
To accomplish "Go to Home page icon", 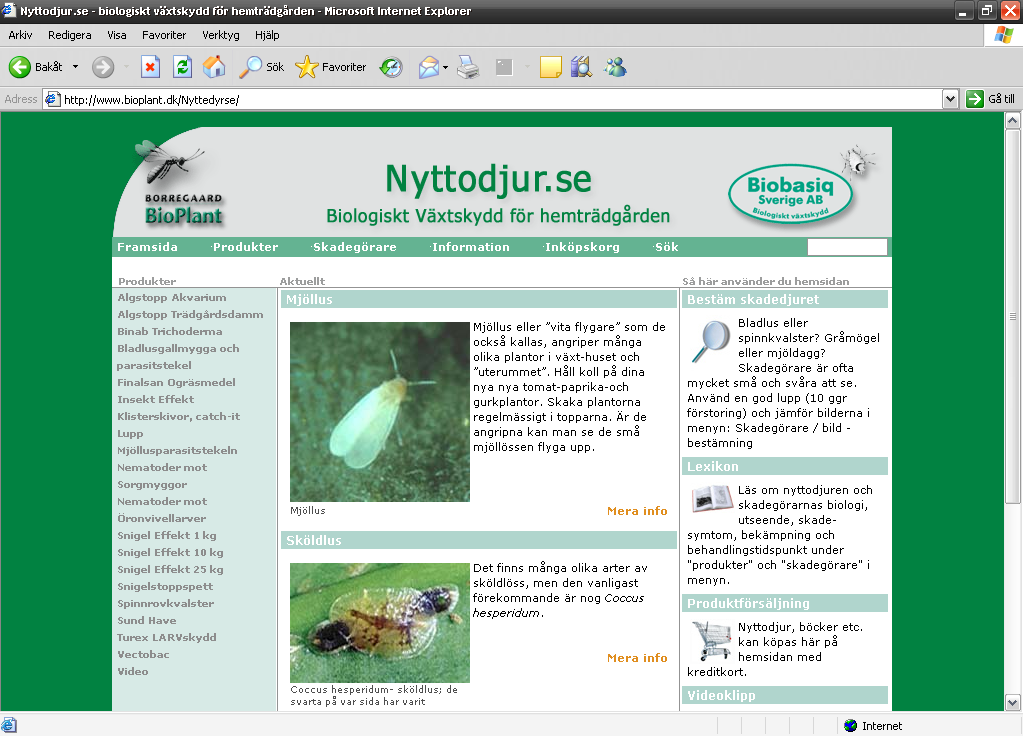I will (x=214, y=67).
